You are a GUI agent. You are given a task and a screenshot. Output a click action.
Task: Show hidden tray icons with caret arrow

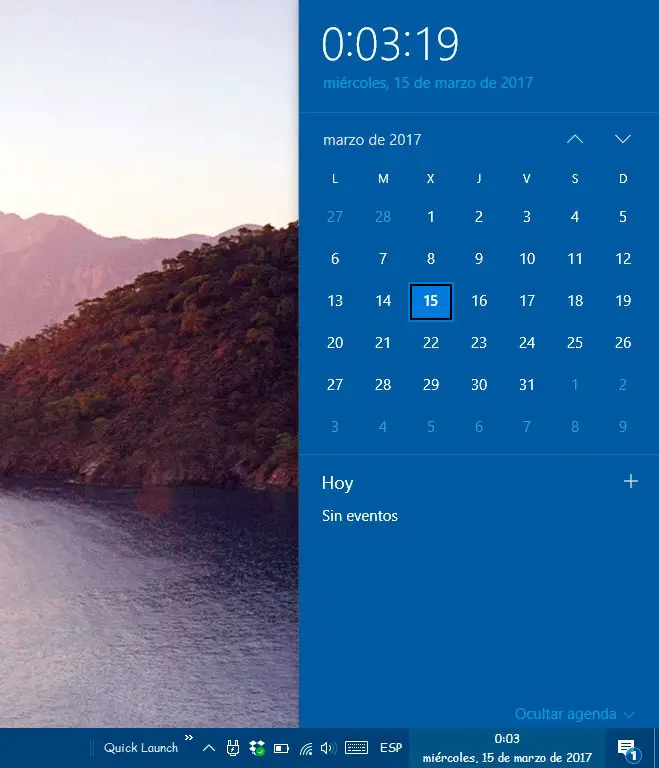click(209, 748)
